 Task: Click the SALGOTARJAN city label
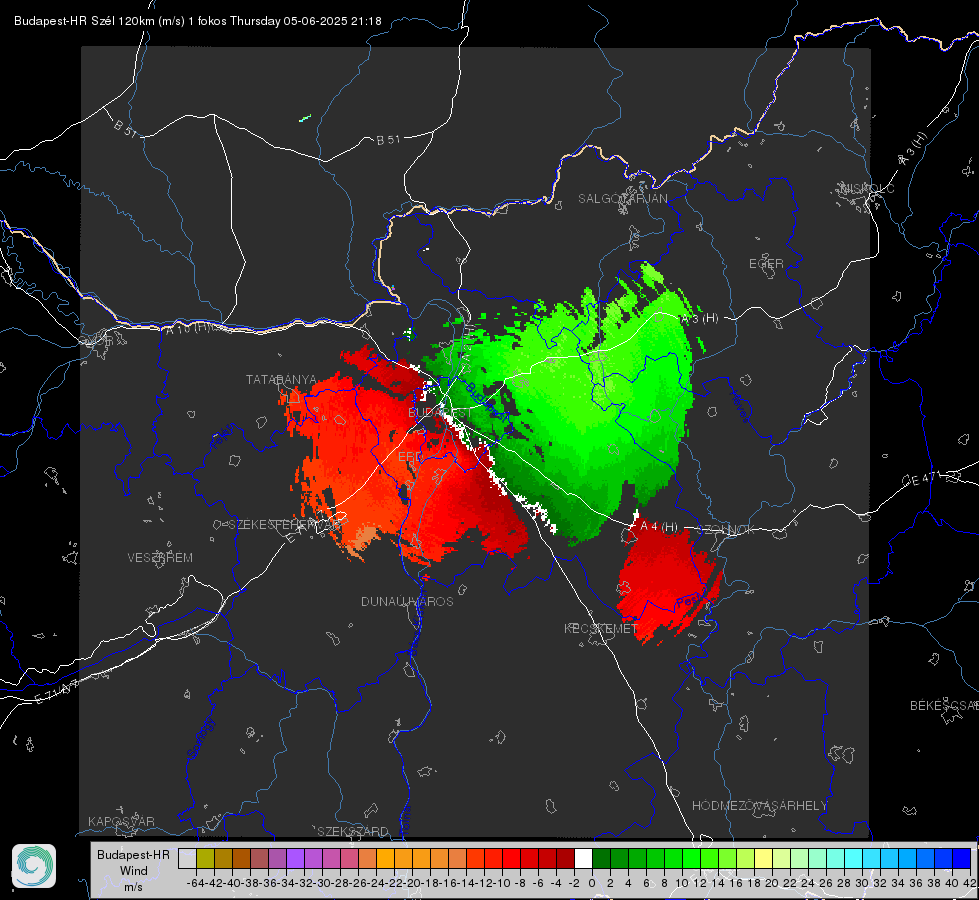[x=622, y=199]
